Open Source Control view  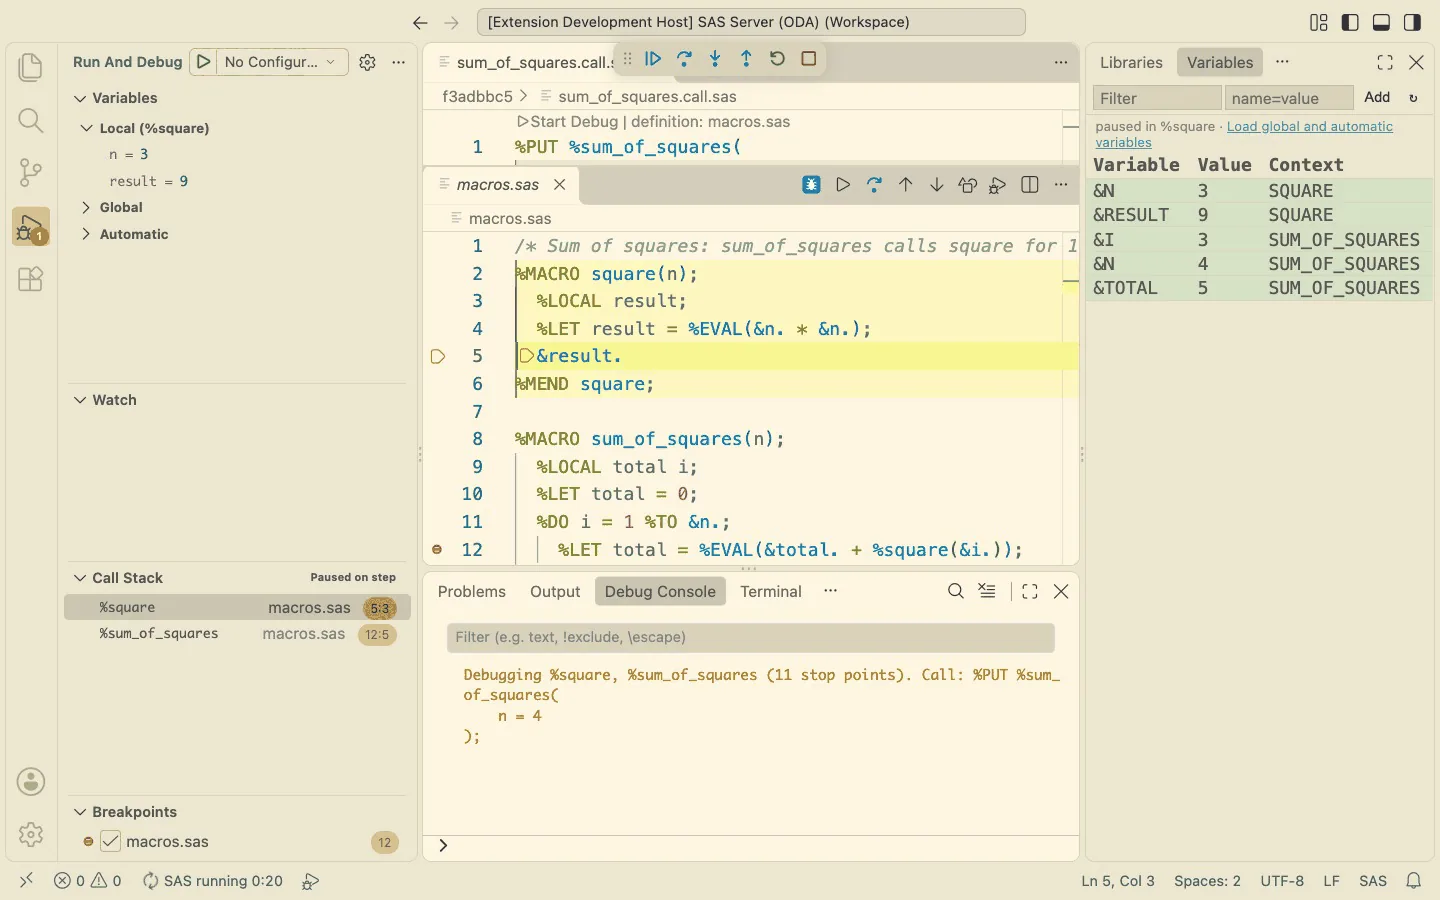click(31, 172)
